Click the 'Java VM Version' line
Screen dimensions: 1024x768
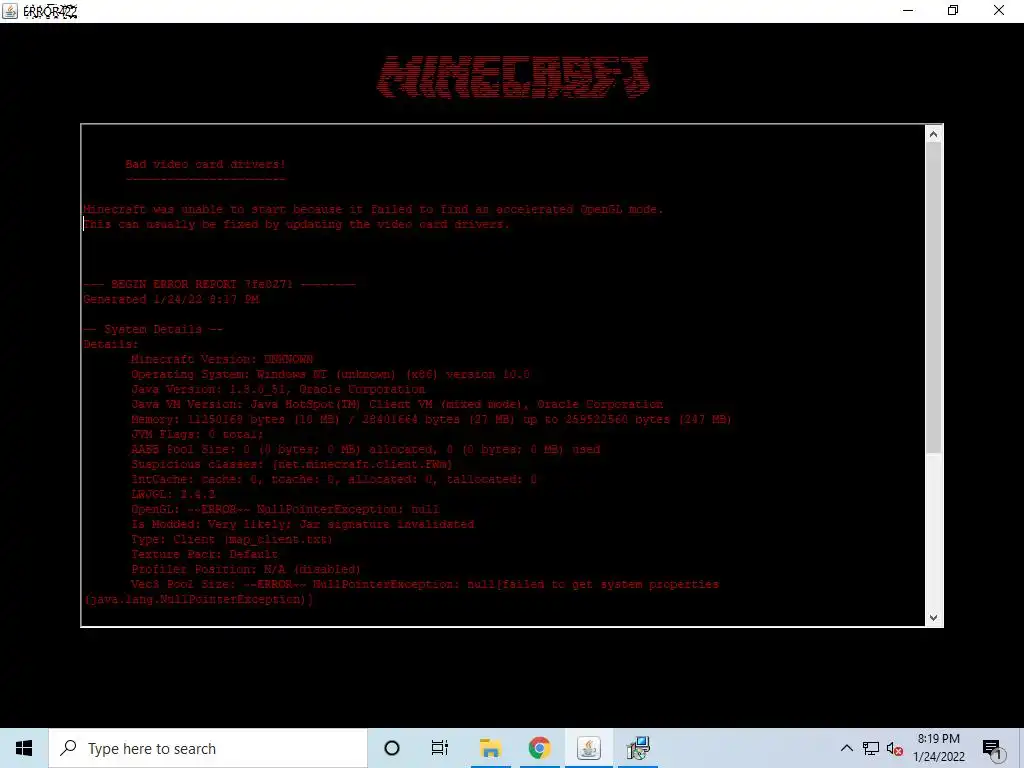point(397,404)
